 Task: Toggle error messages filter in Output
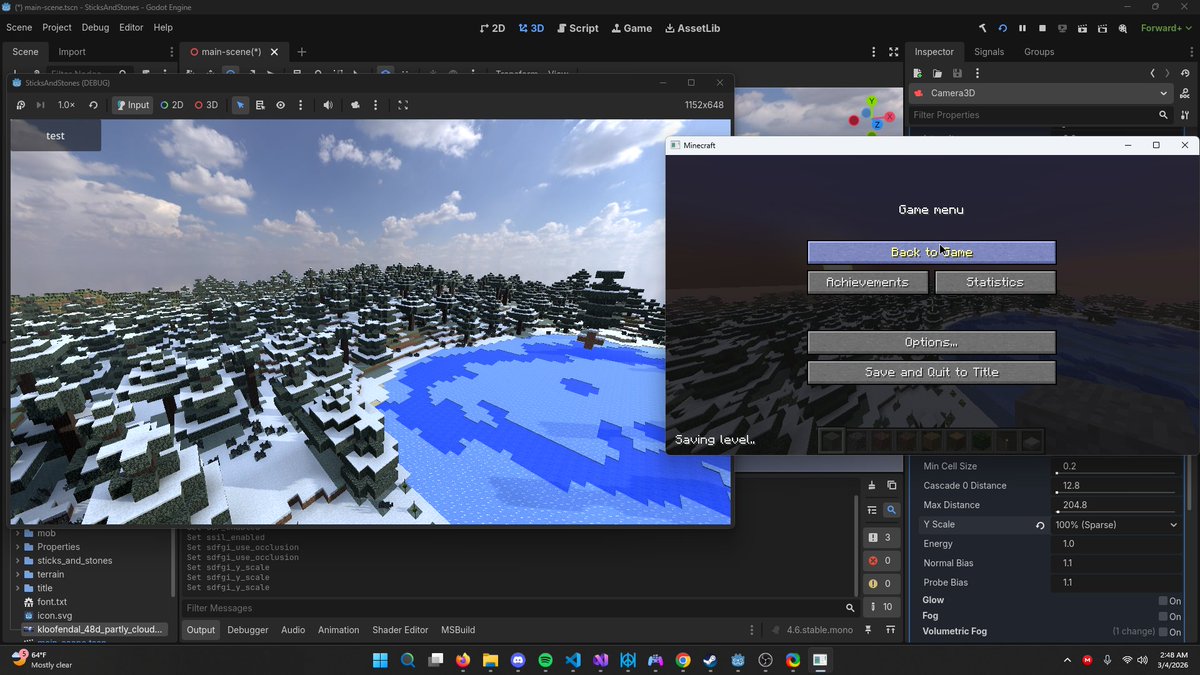pos(880,561)
